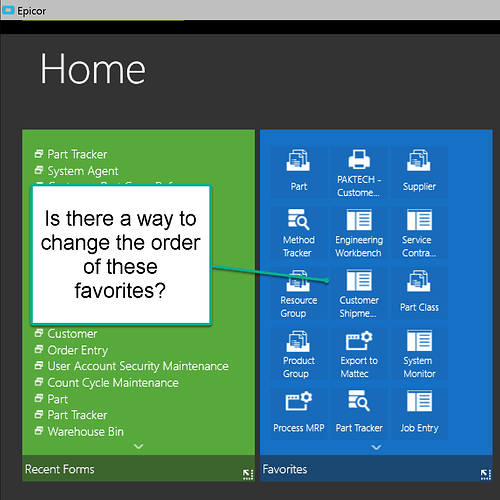
Task: Show more recent forms using the down chevron
Action: click(x=138, y=446)
